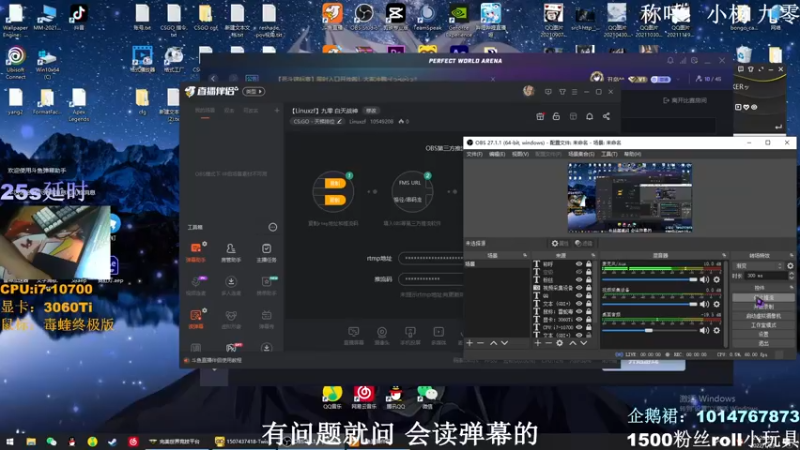Image resolution: width=800 pixels, height=450 pixels.
Task: Open 设置 button in OBS controls
Action: coord(763,334)
